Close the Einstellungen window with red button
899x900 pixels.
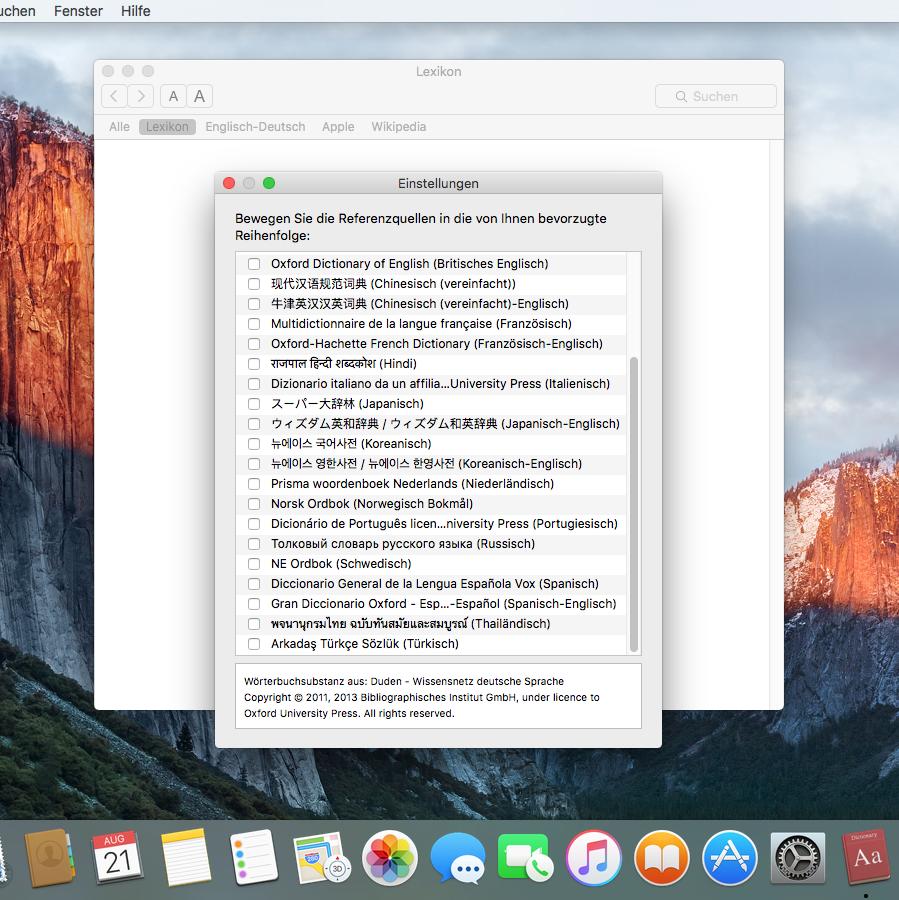(x=229, y=183)
